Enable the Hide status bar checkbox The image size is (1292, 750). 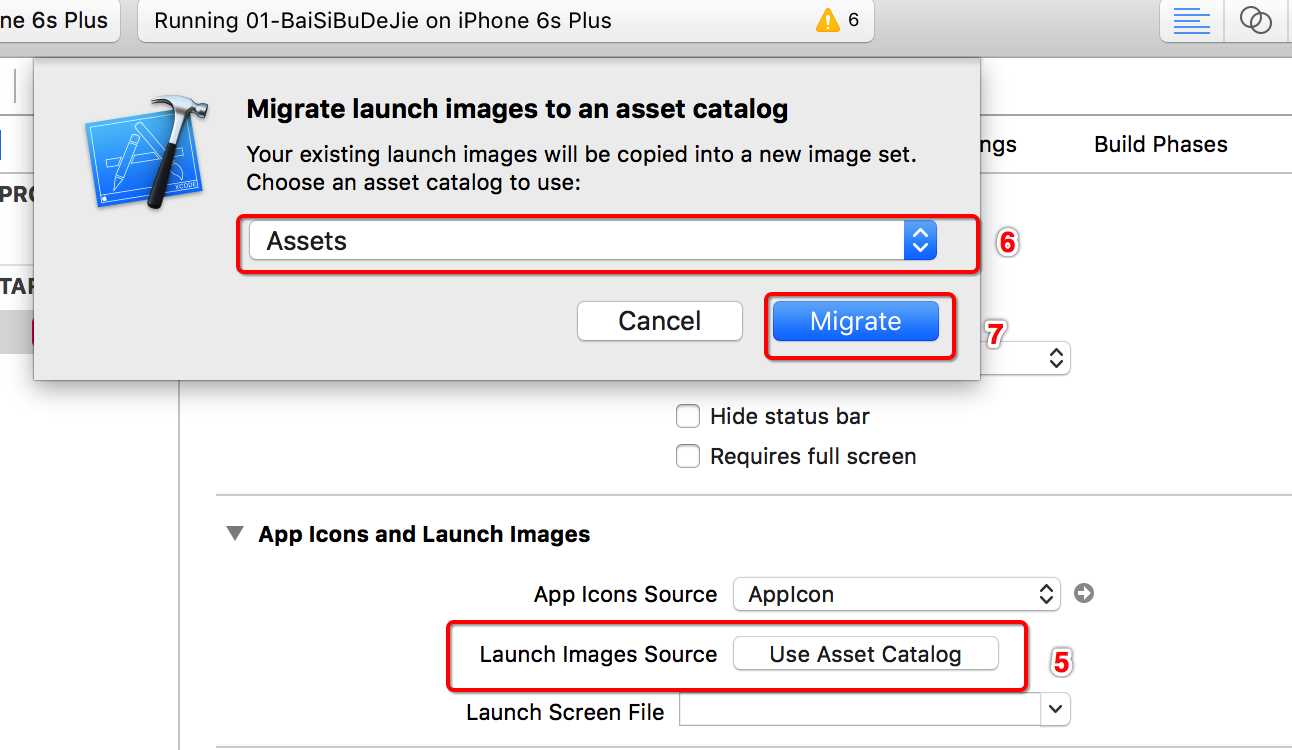coord(688,416)
